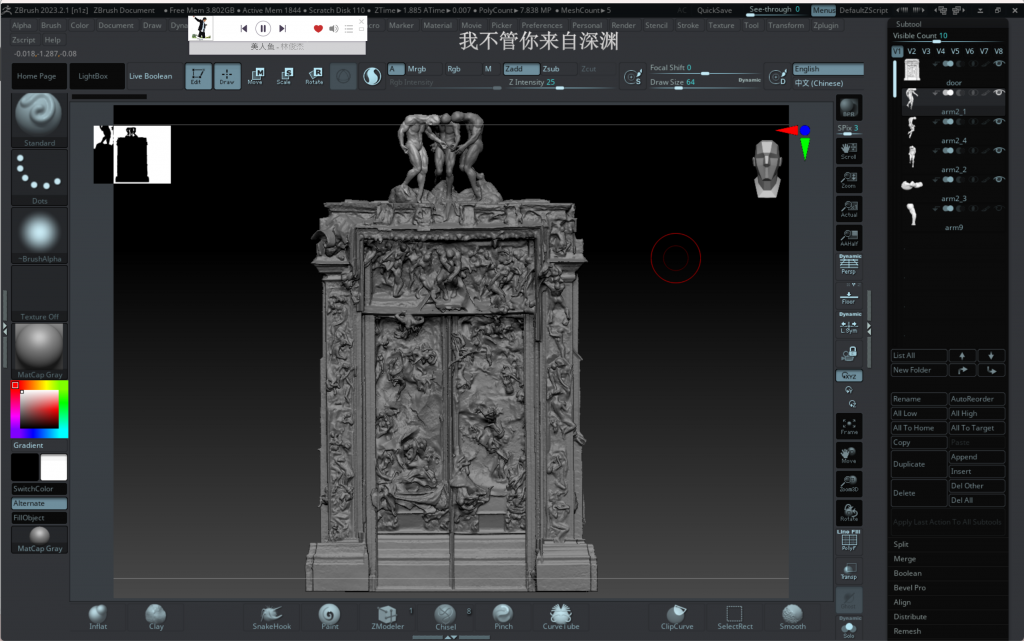
Task: Toggle PolyF line fill display
Action: pyautogui.click(x=849, y=541)
